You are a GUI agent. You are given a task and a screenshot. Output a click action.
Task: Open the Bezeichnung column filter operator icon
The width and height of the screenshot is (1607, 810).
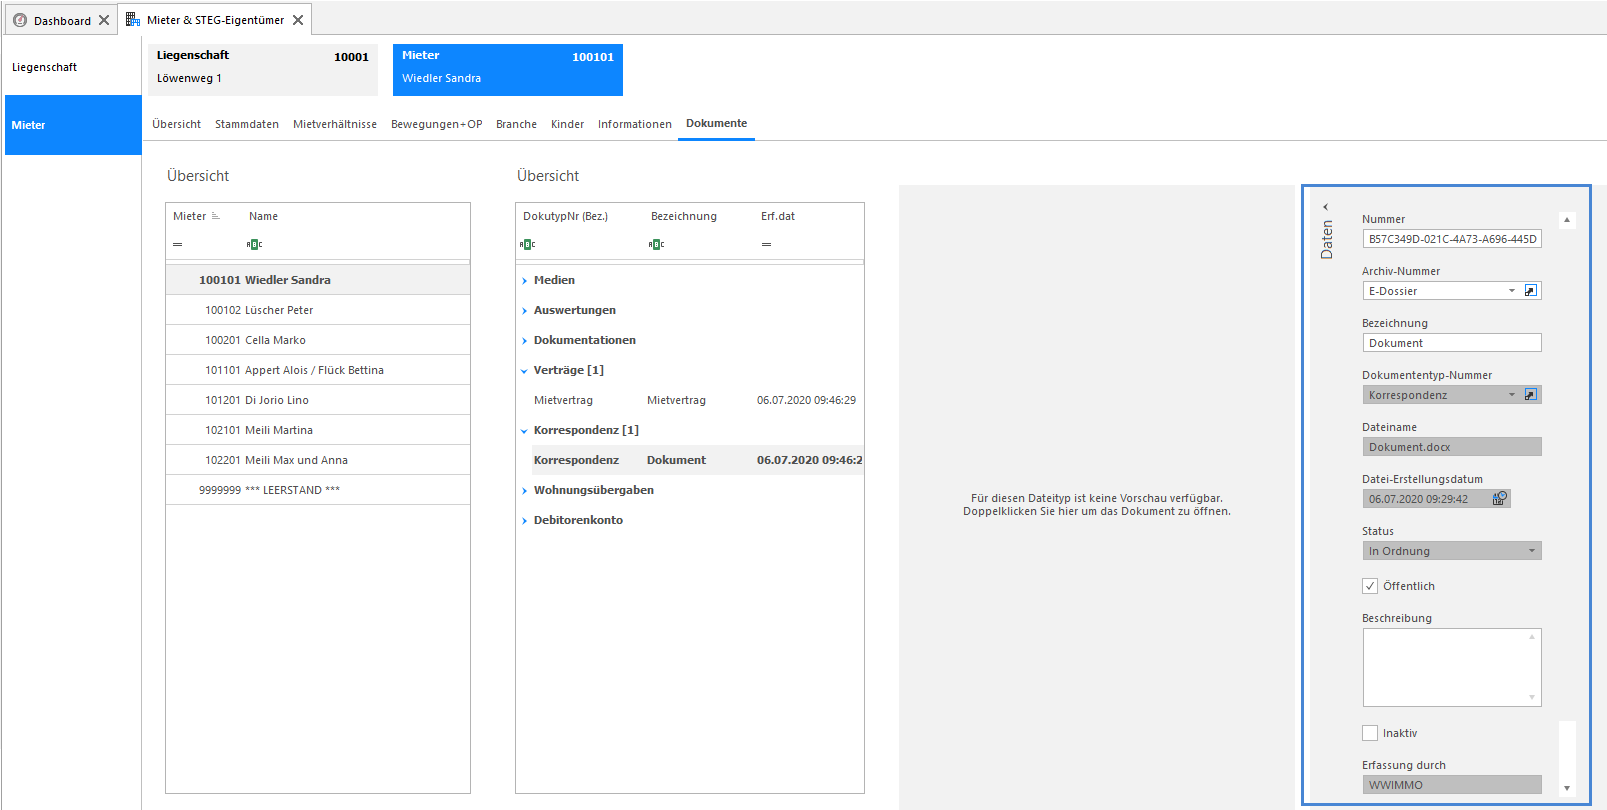656,244
